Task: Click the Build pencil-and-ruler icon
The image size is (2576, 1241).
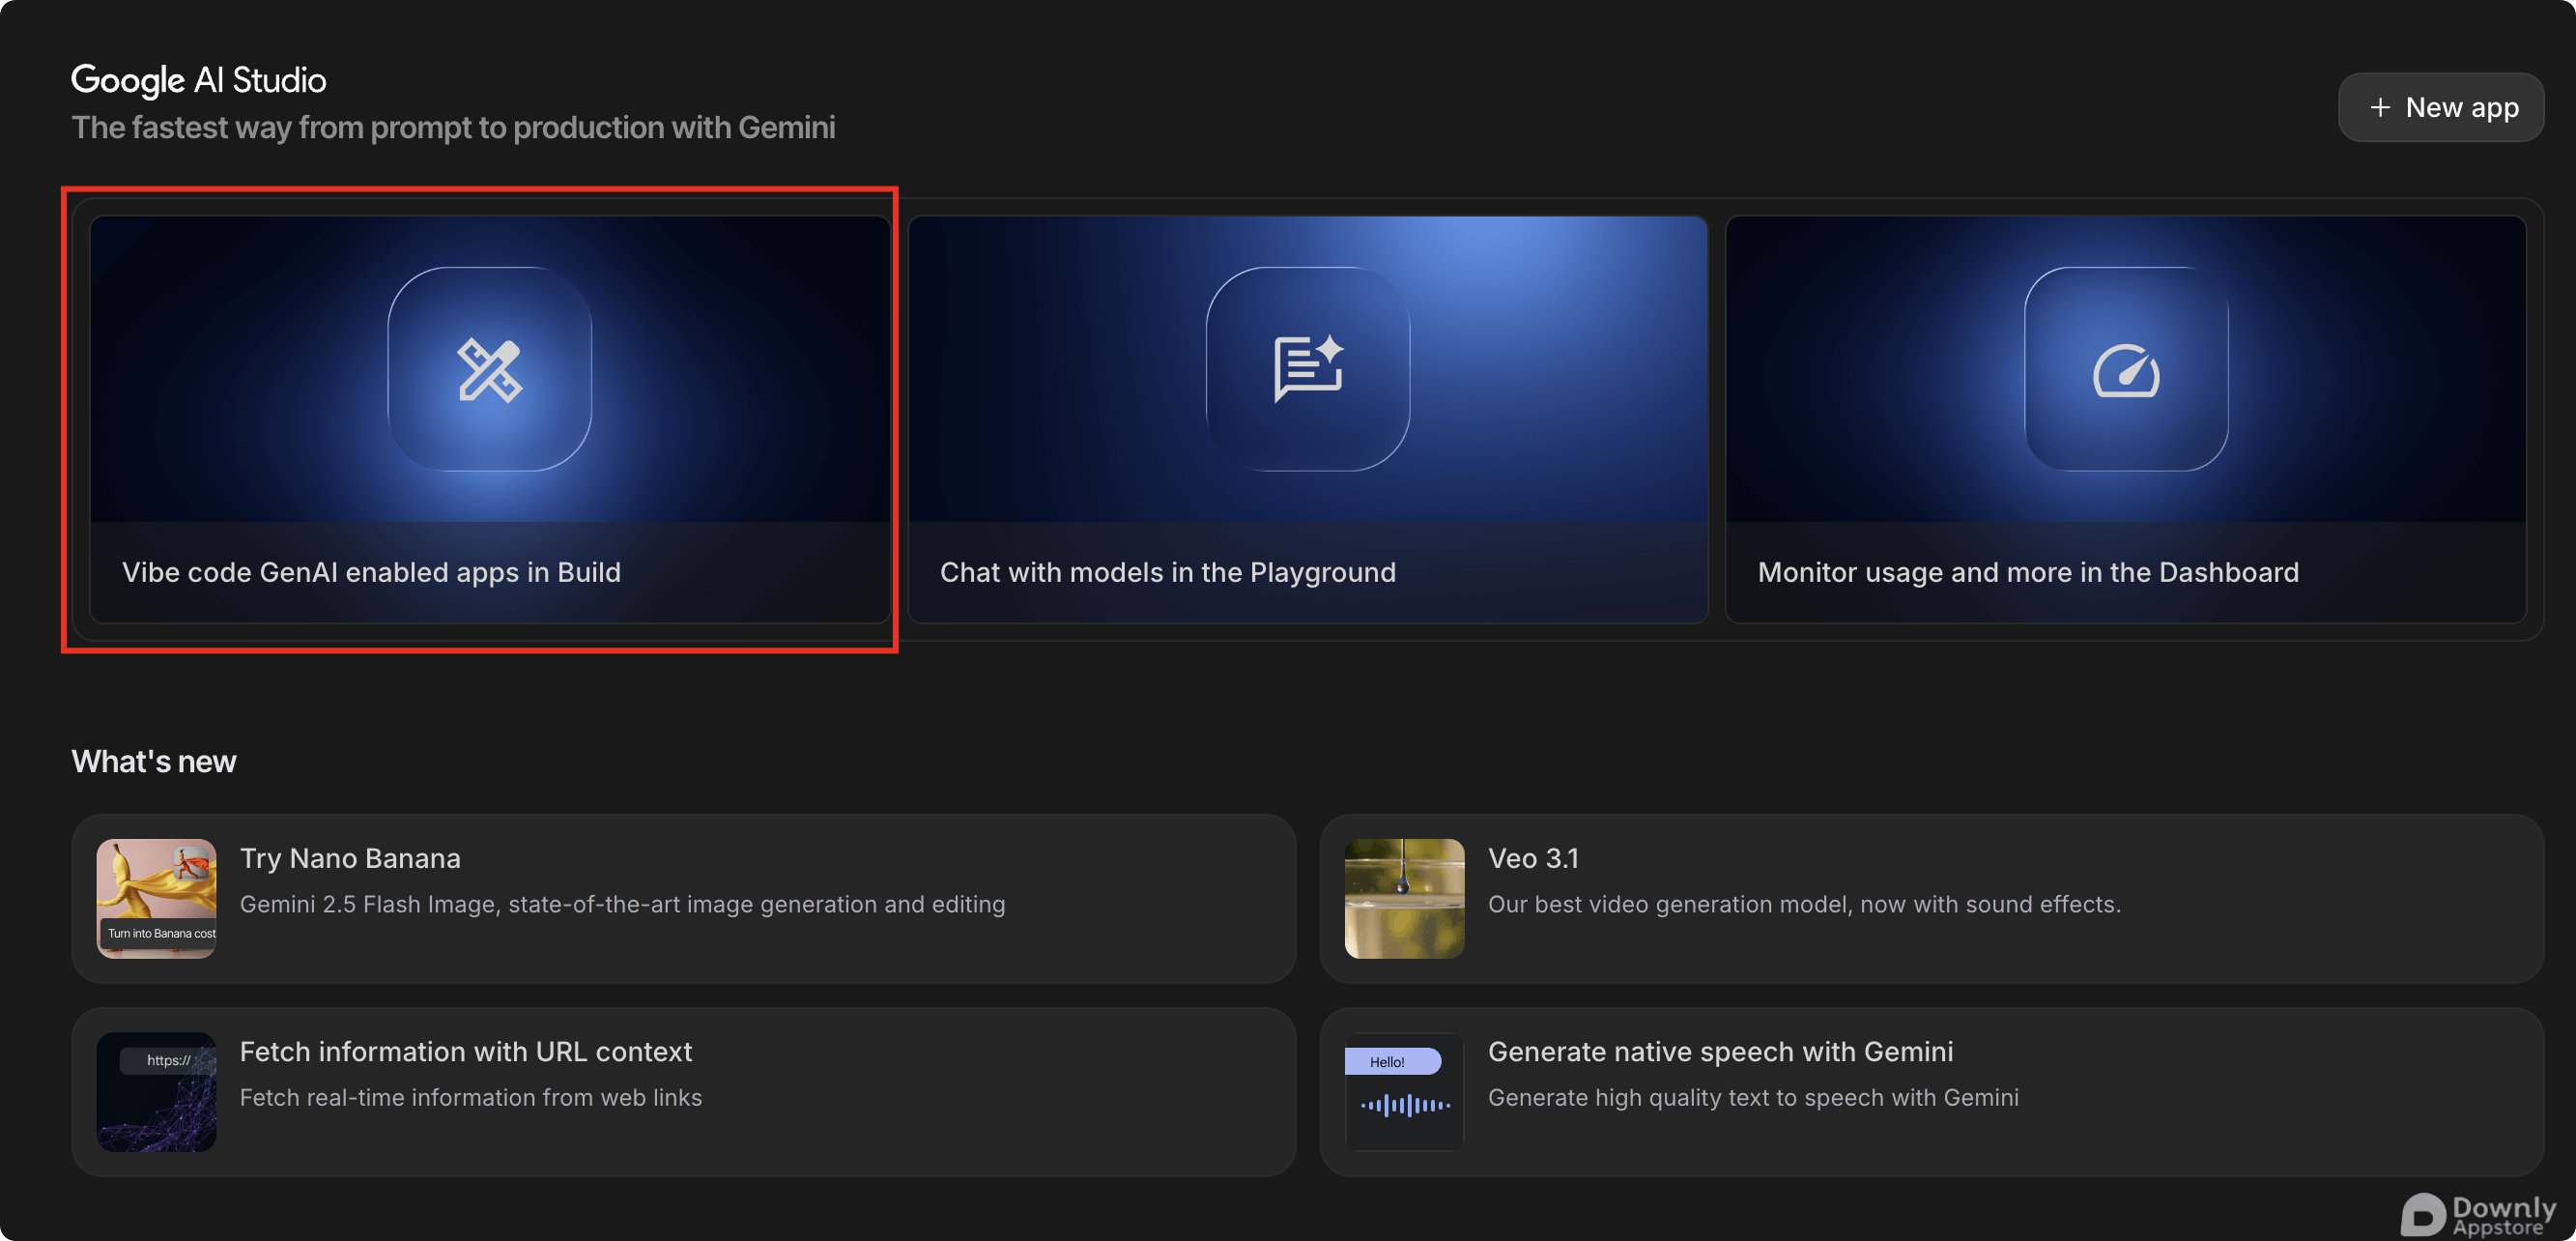Action: point(489,370)
